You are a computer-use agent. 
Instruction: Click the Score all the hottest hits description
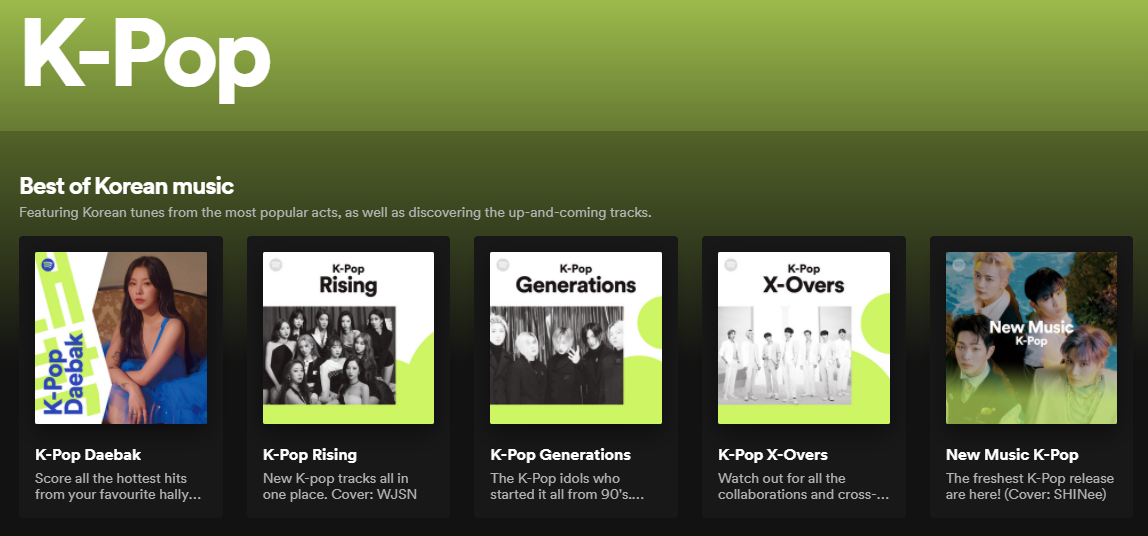[x=118, y=486]
